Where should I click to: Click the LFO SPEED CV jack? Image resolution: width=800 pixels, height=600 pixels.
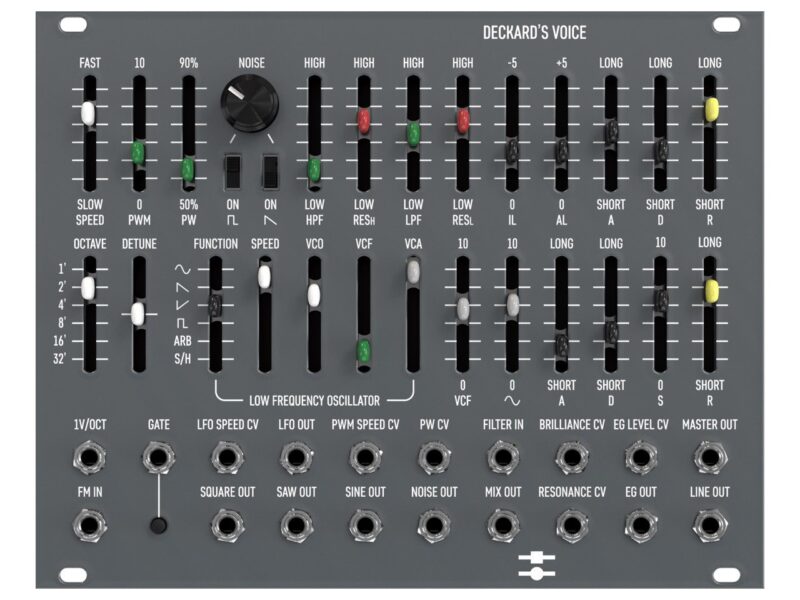click(227, 457)
